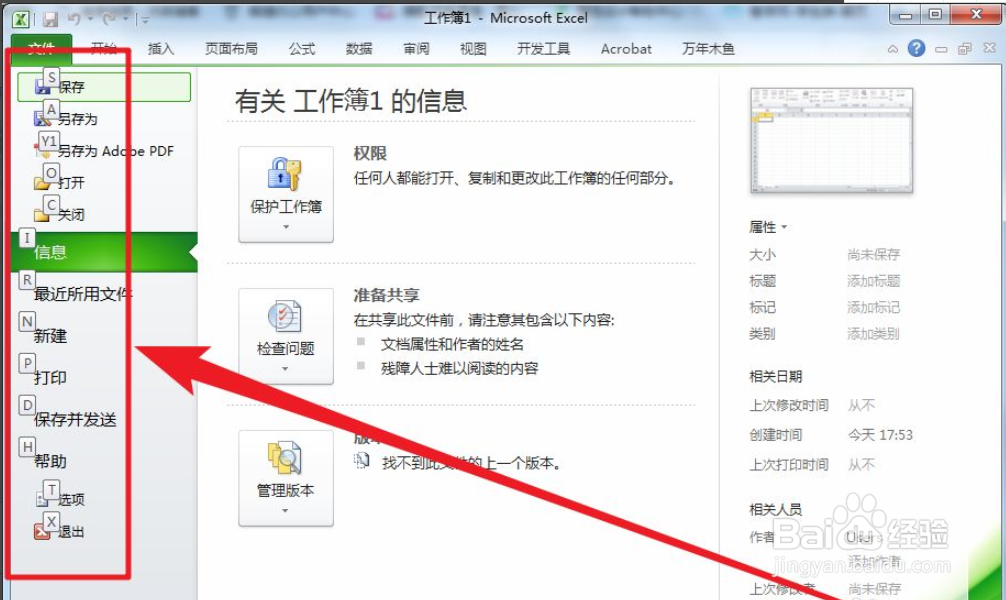Restore the workbook window (inner restore)
This screenshot has width=1006, height=600.
965,49
